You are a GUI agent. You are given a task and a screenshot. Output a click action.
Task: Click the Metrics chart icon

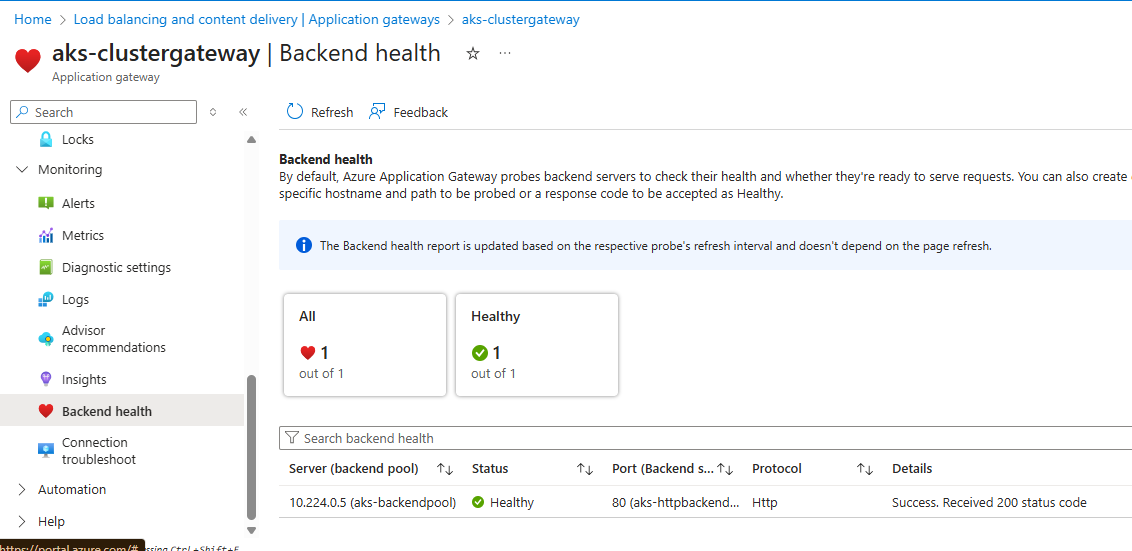[x=46, y=235]
